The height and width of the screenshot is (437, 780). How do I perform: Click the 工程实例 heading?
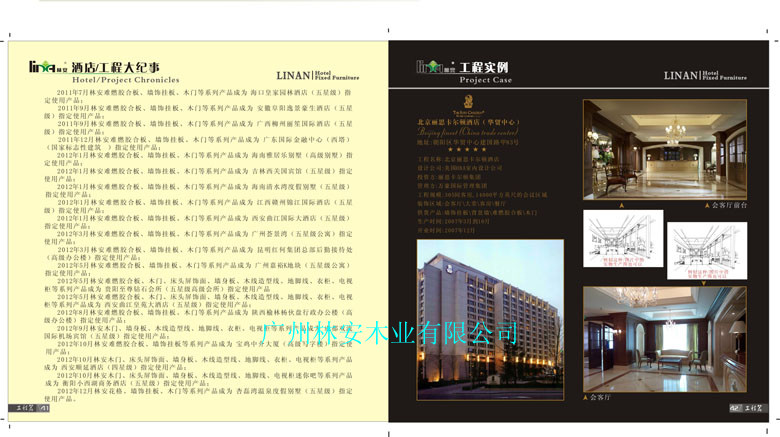484,66
